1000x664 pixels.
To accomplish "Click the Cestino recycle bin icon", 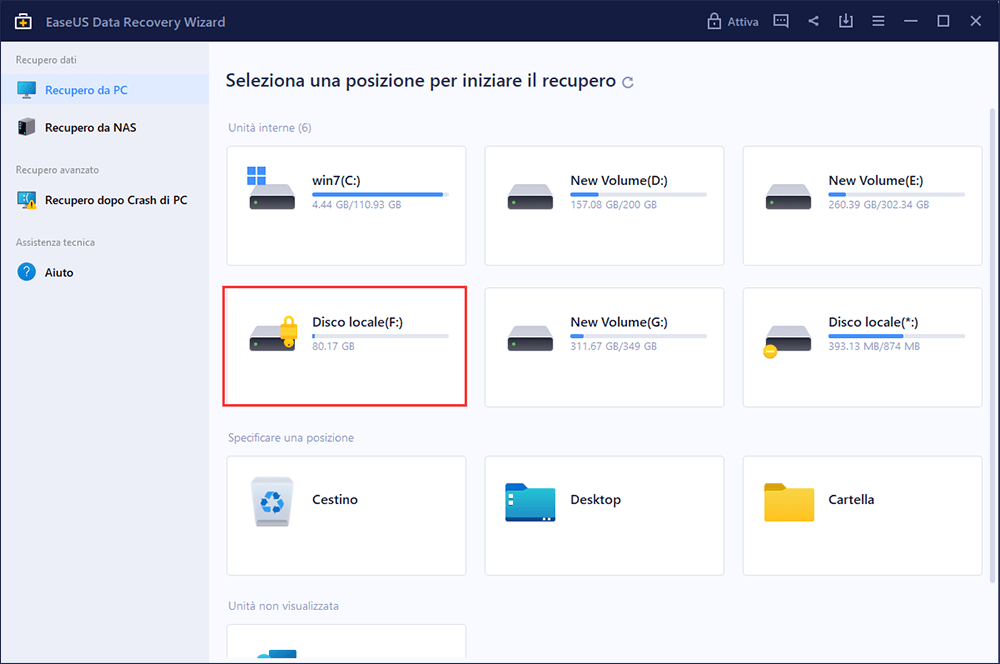I will [x=272, y=501].
